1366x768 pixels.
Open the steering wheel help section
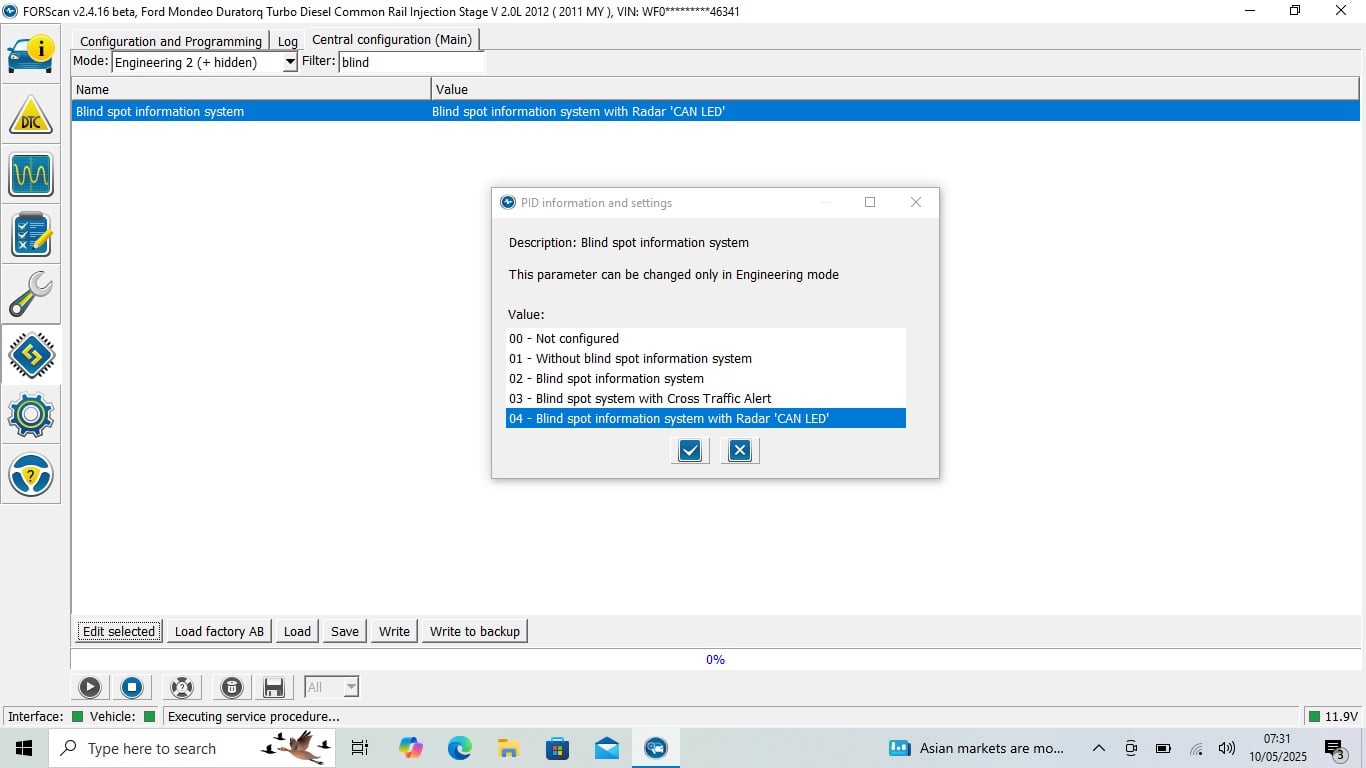31,475
